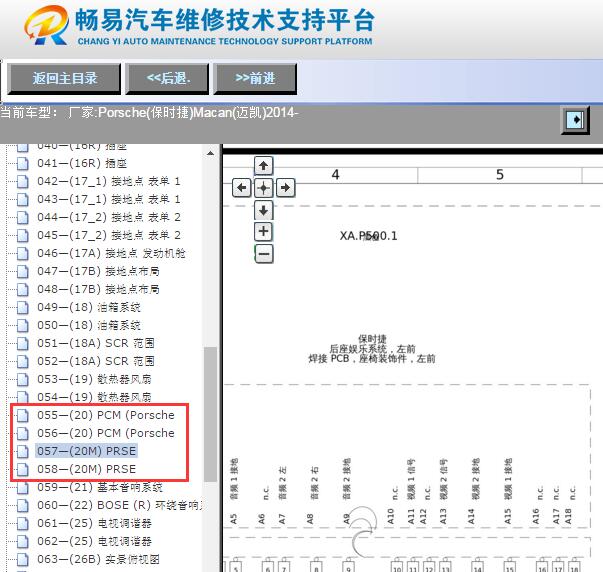This screenshot has width=603, height=572.
Task: Click pin label A15 in diagram
Action: click(508, 516)
